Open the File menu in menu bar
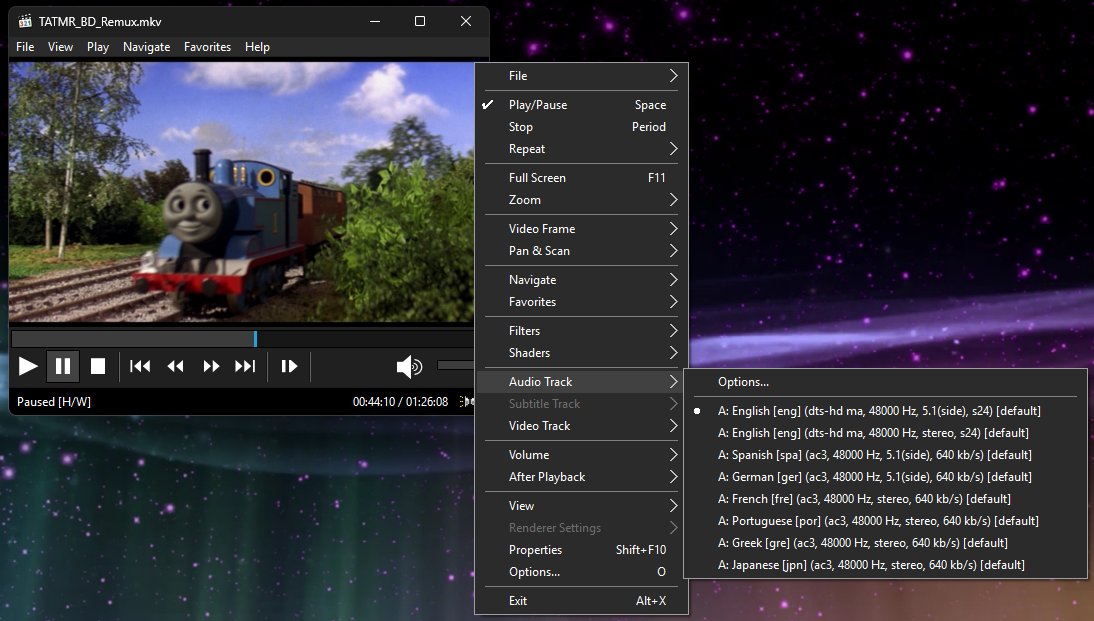Image resolution: width=1094 pixels, height=621 pixels. 25,47
